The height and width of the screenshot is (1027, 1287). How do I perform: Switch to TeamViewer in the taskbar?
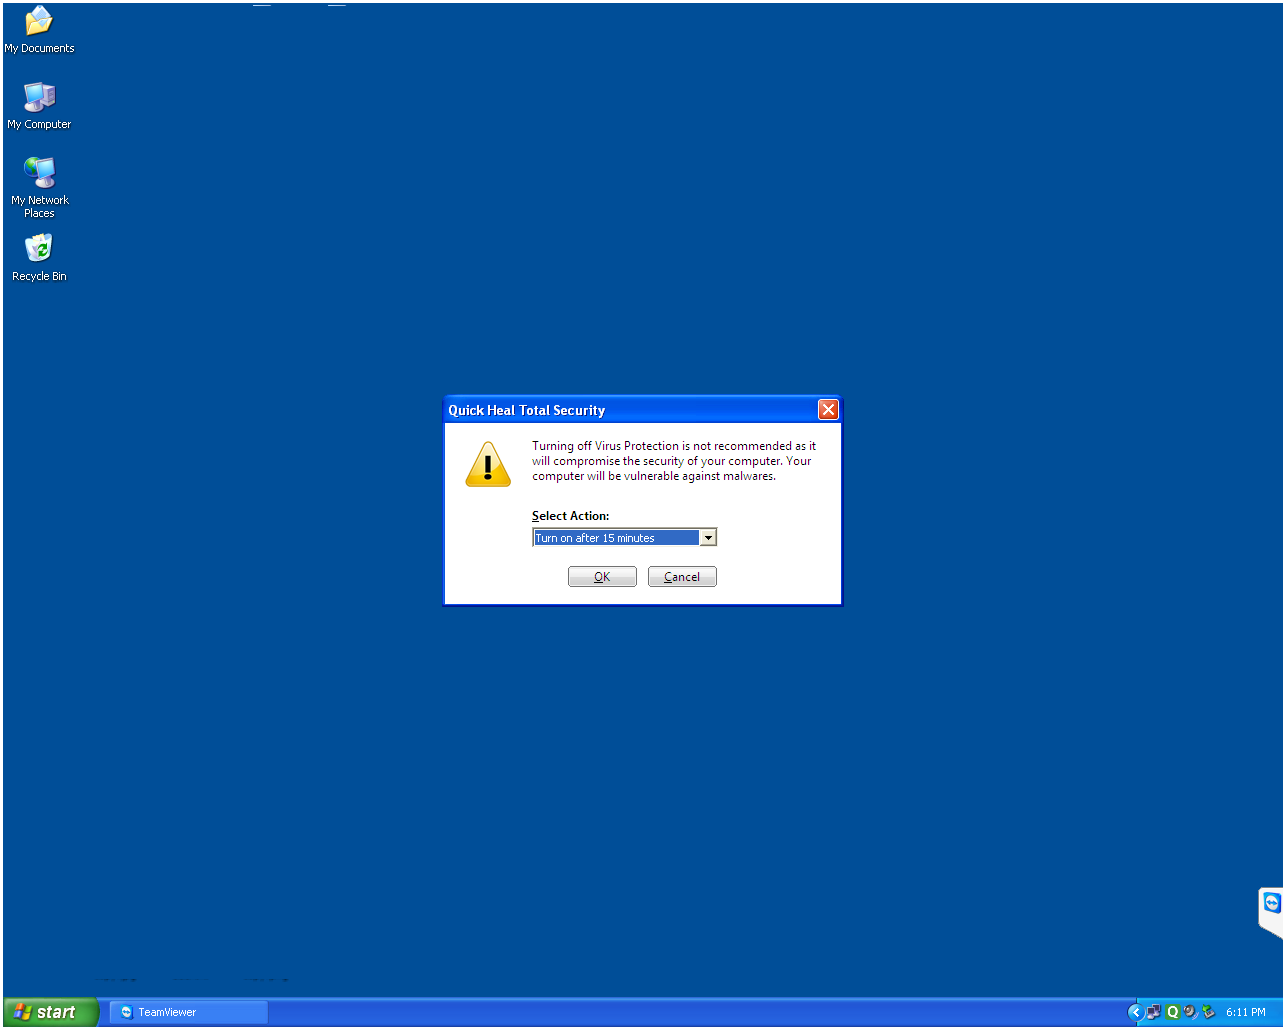pyautogui.click(x=188, y=1012)
